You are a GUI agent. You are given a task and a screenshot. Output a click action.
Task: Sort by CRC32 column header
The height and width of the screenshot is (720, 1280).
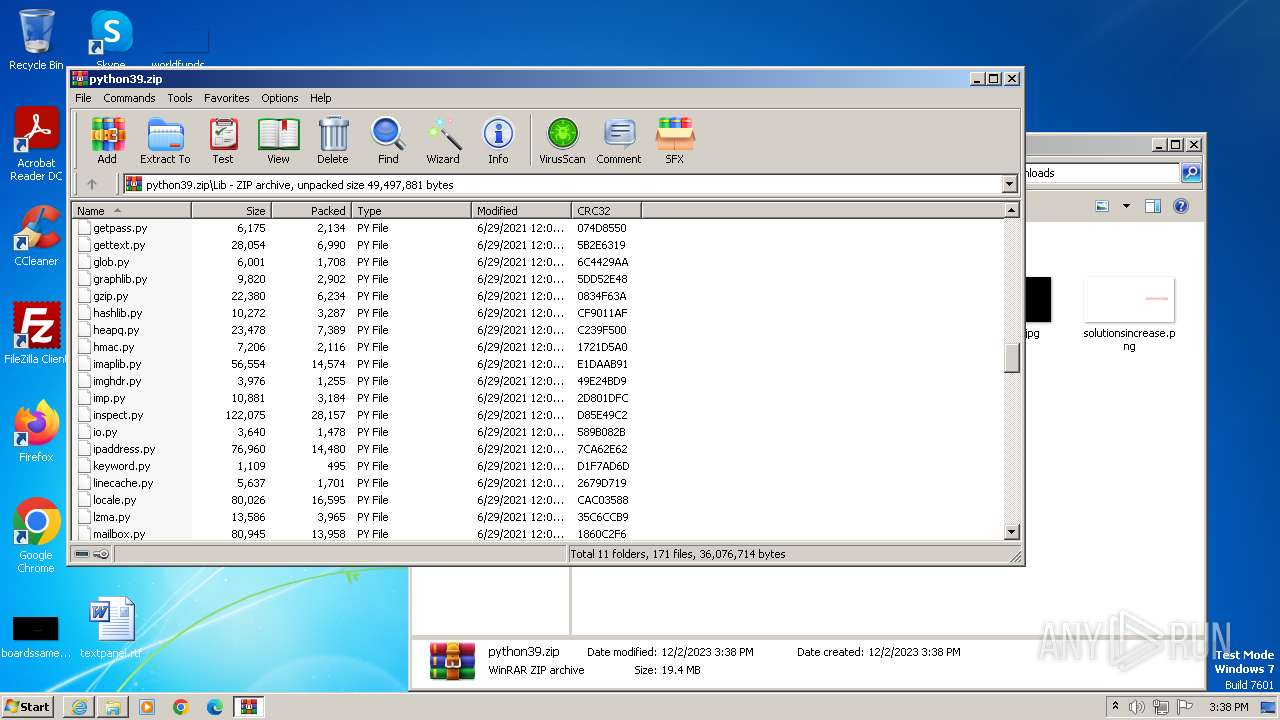[606, 210]
